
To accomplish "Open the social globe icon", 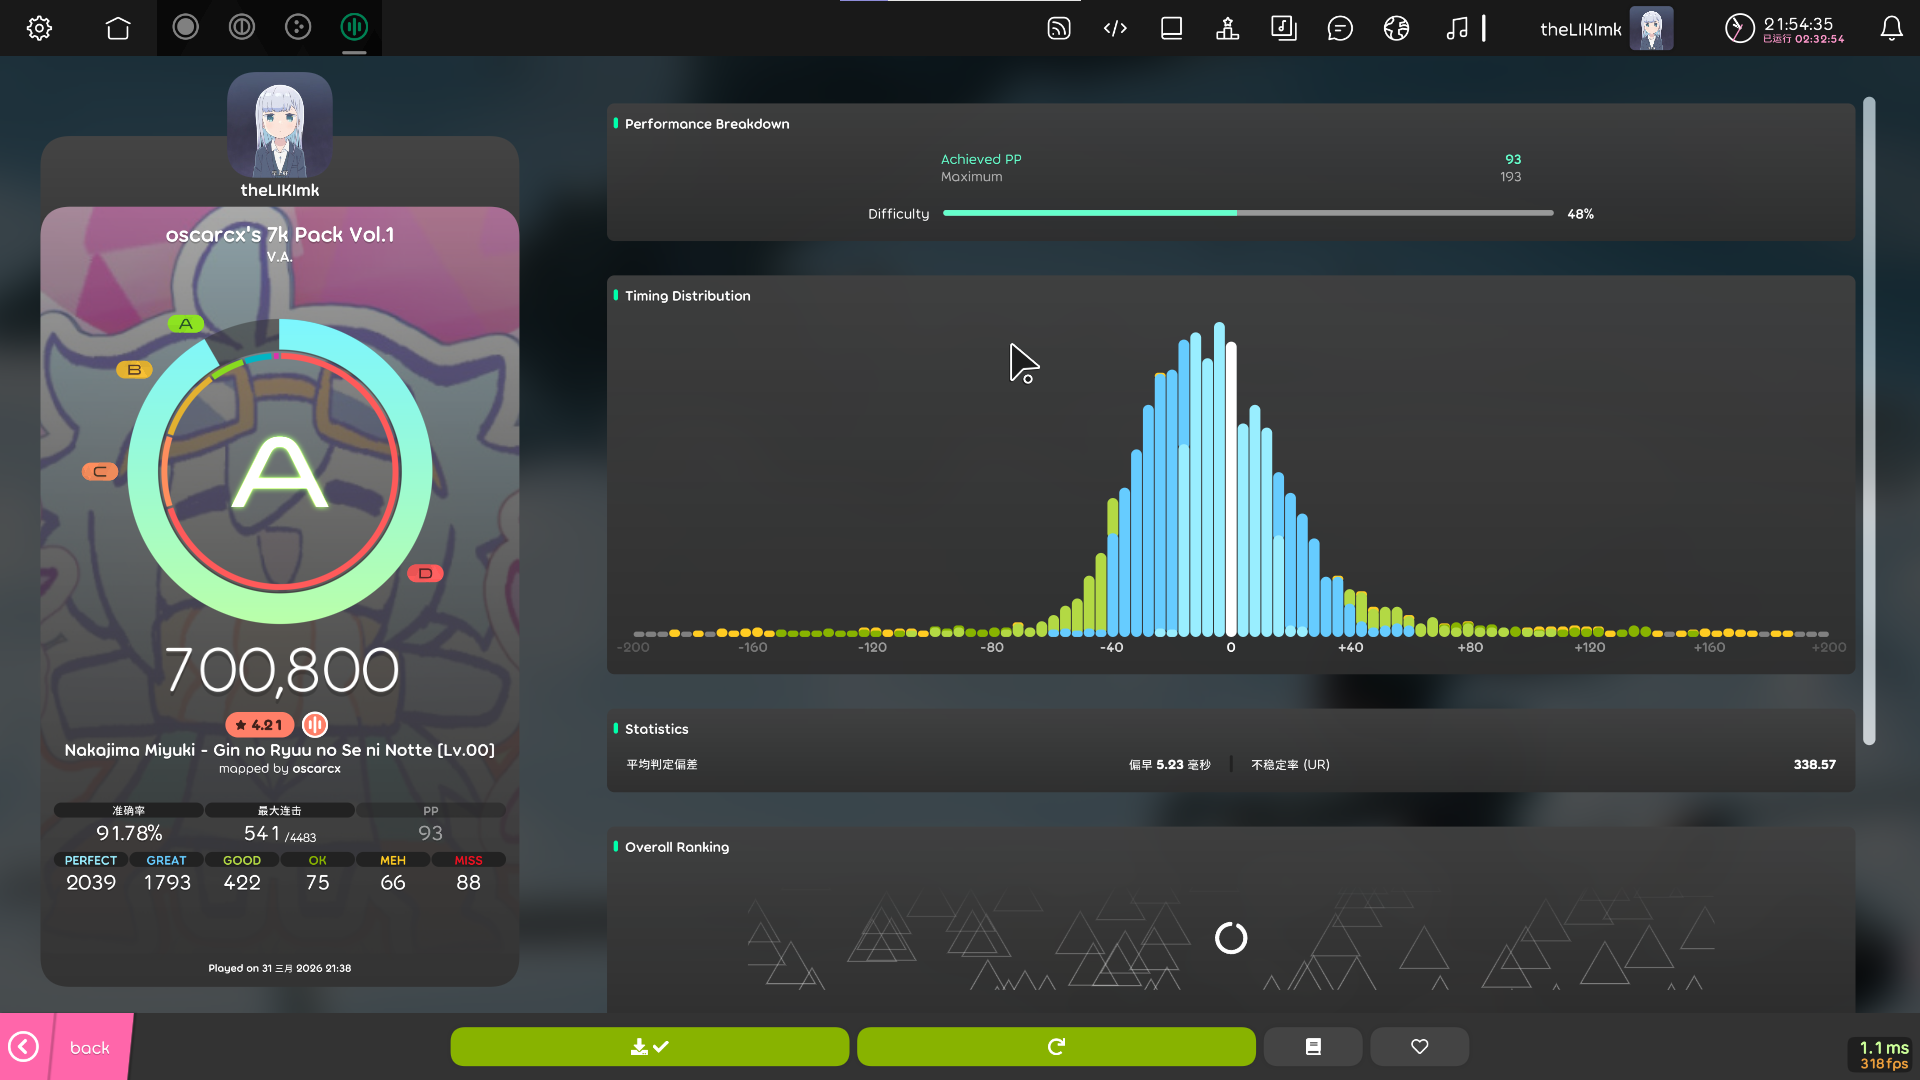I will point(1396,28).
